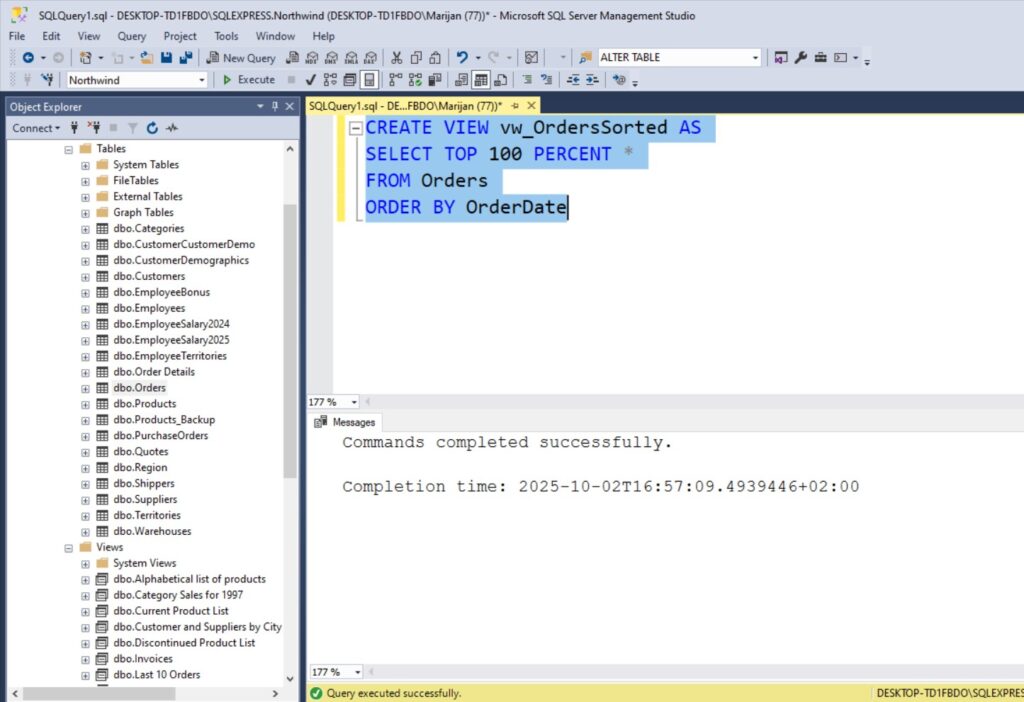Toggle Results to Grid output mode

481,80
